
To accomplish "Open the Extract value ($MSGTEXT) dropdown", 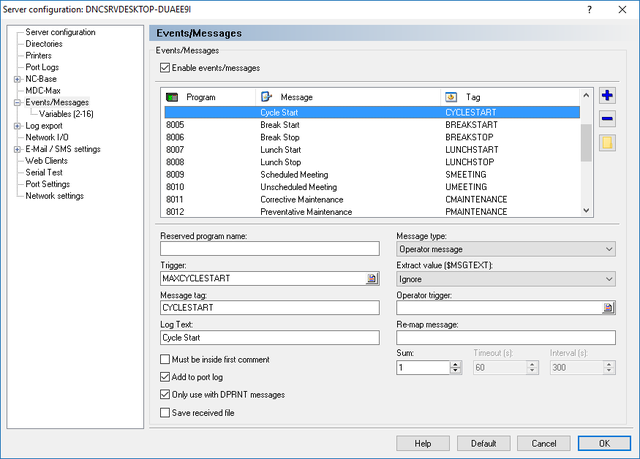I will (x=506, y=279).
